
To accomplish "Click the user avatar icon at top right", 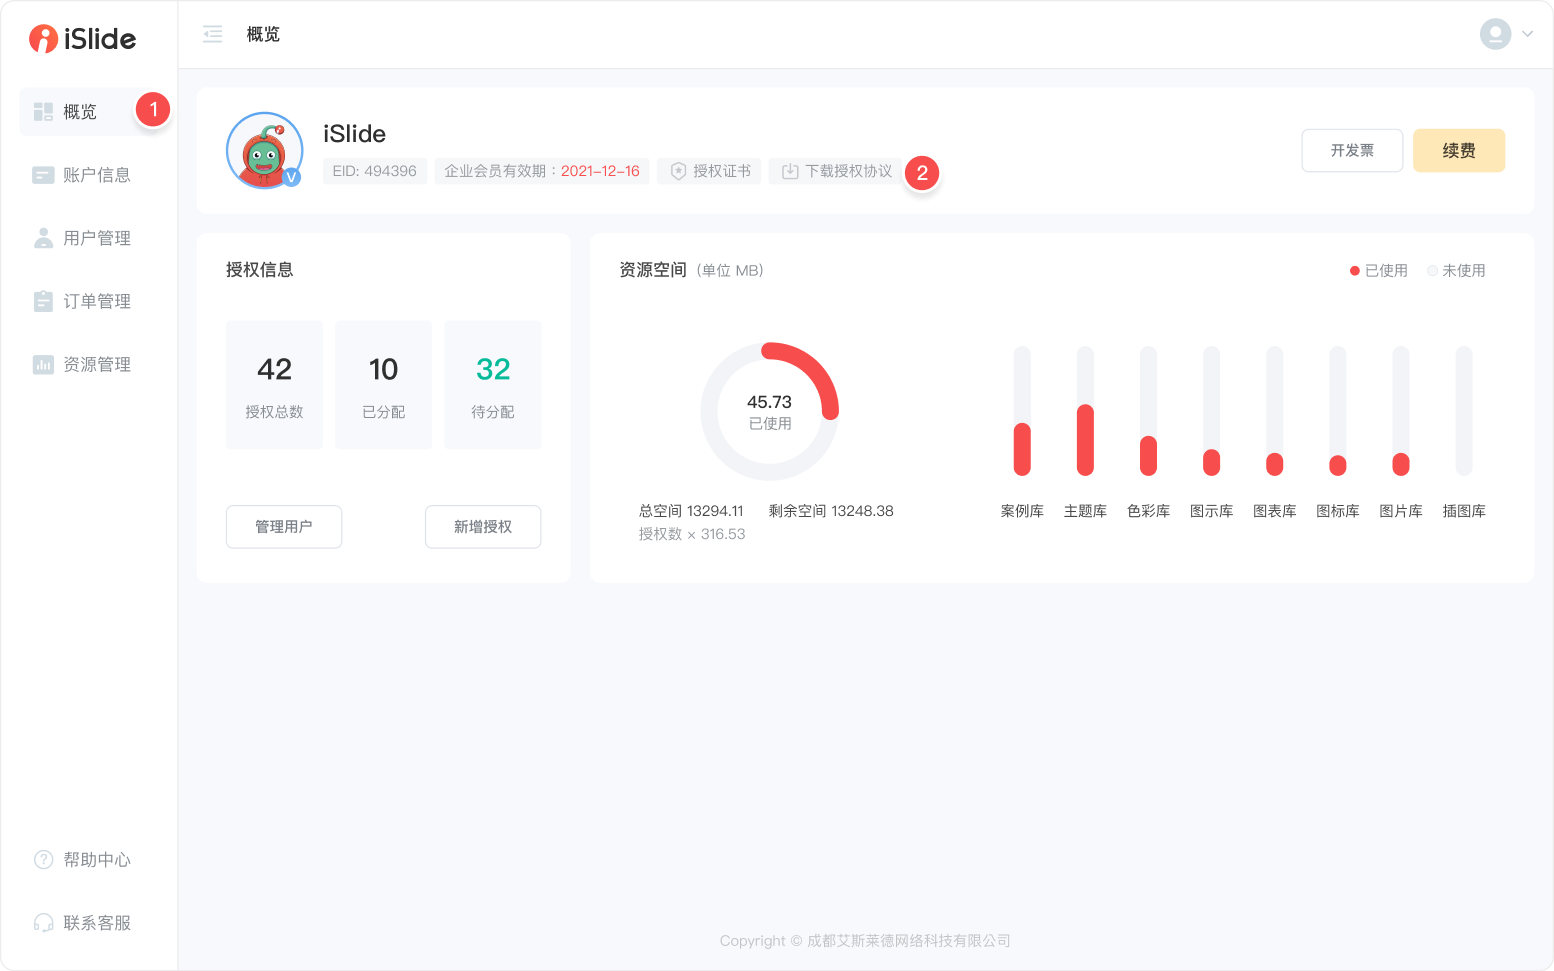I will (1494, 34).
